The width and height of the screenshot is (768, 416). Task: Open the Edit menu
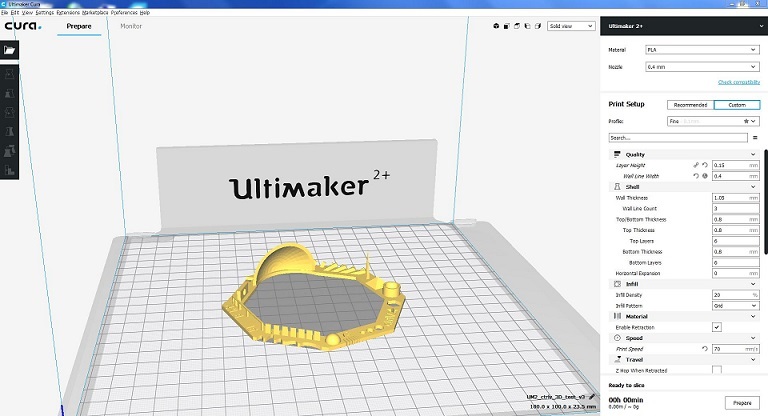pos(15,12)
